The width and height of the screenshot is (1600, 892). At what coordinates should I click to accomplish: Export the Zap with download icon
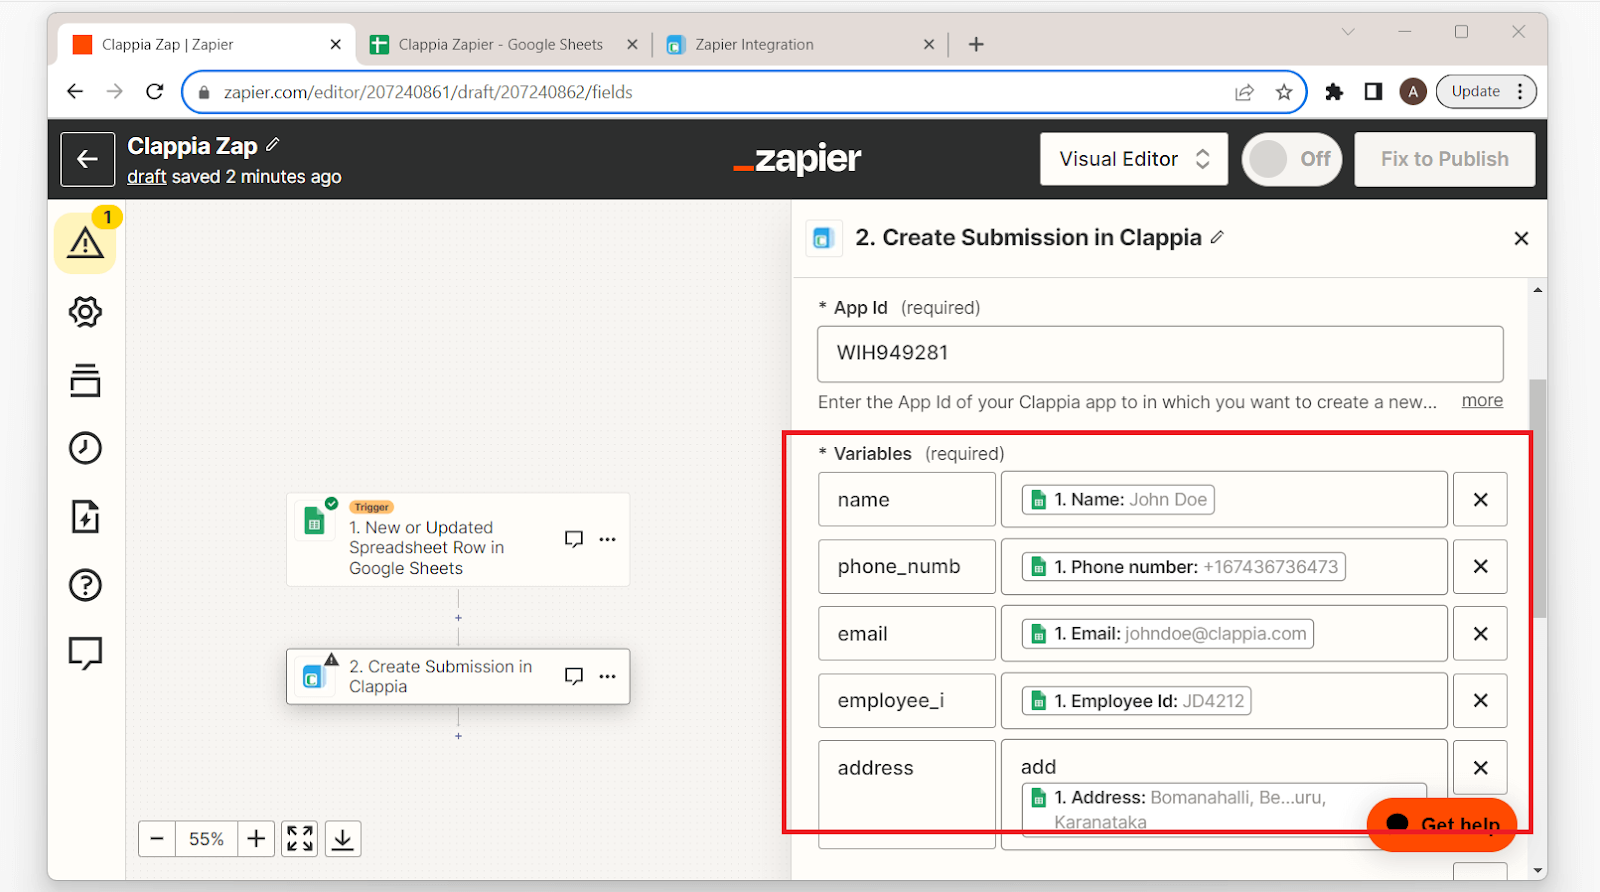pos(343,839)
